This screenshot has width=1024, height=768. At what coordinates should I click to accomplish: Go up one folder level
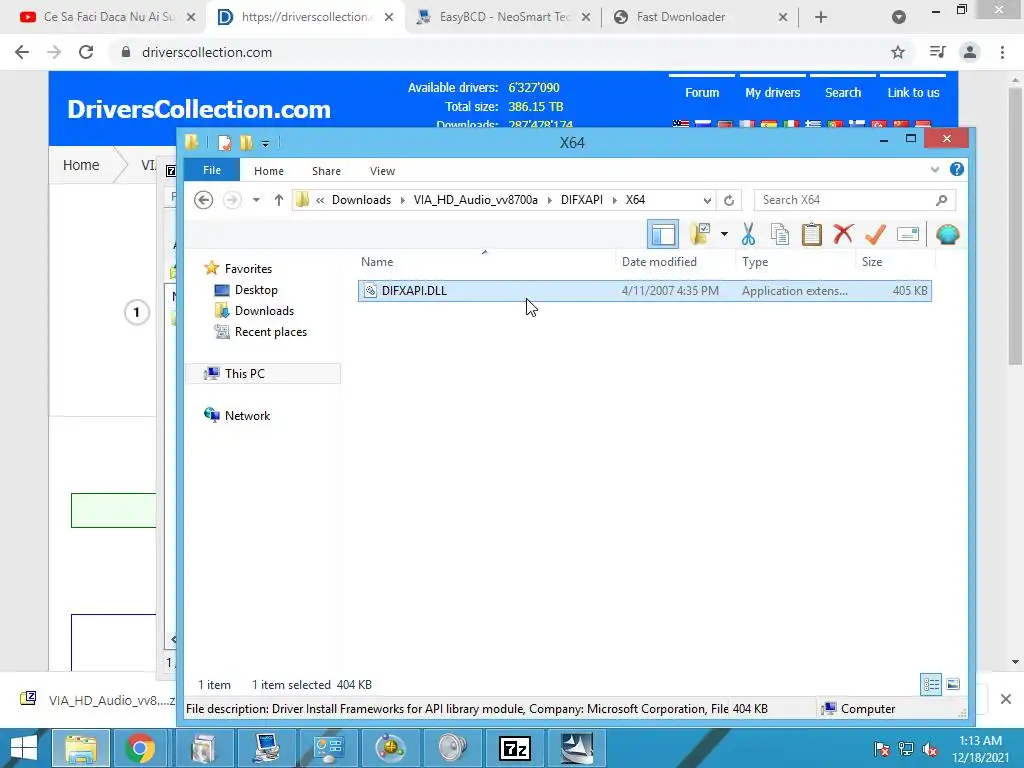(x=279, y=200)
